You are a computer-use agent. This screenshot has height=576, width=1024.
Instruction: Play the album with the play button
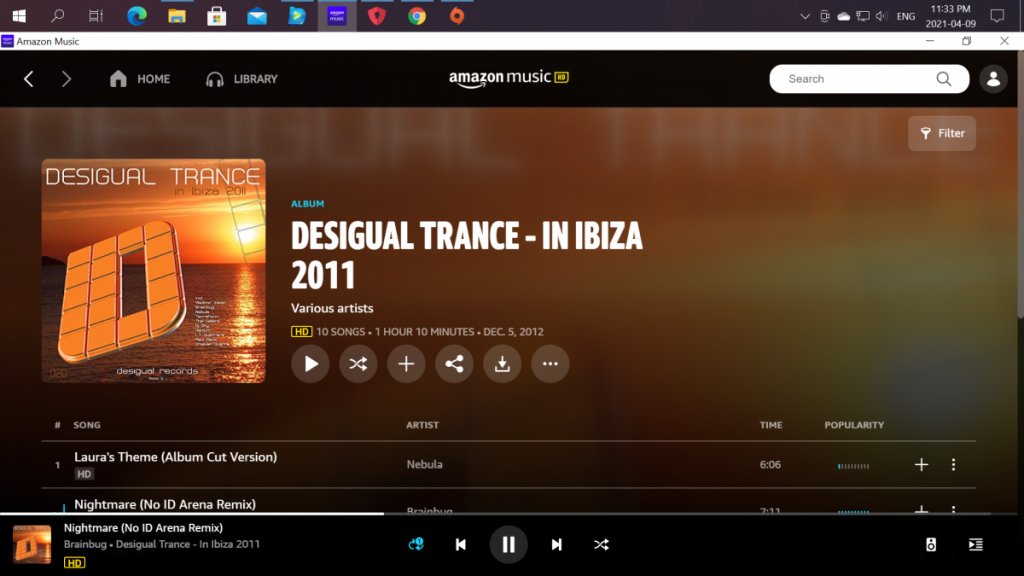[x=310, y=364]
